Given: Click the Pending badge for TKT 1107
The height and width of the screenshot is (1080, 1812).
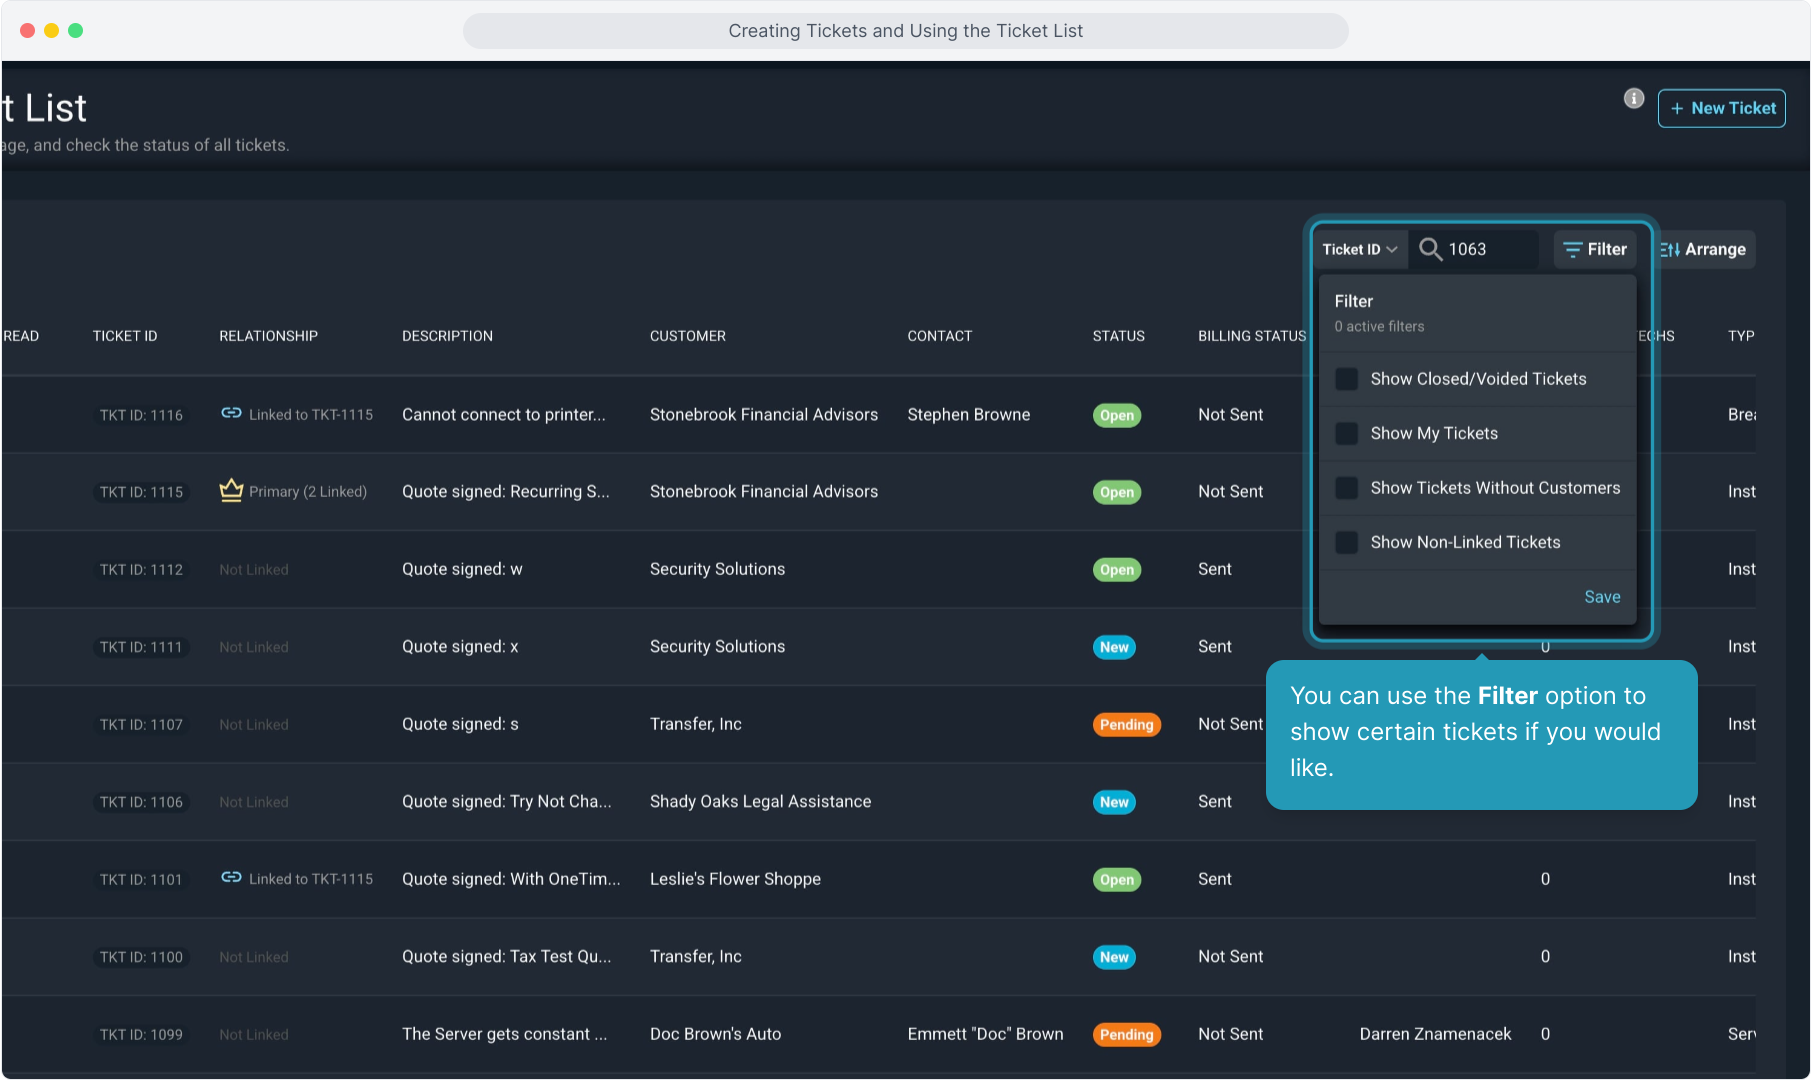Looking at the screenshot, I should 1126,725.
